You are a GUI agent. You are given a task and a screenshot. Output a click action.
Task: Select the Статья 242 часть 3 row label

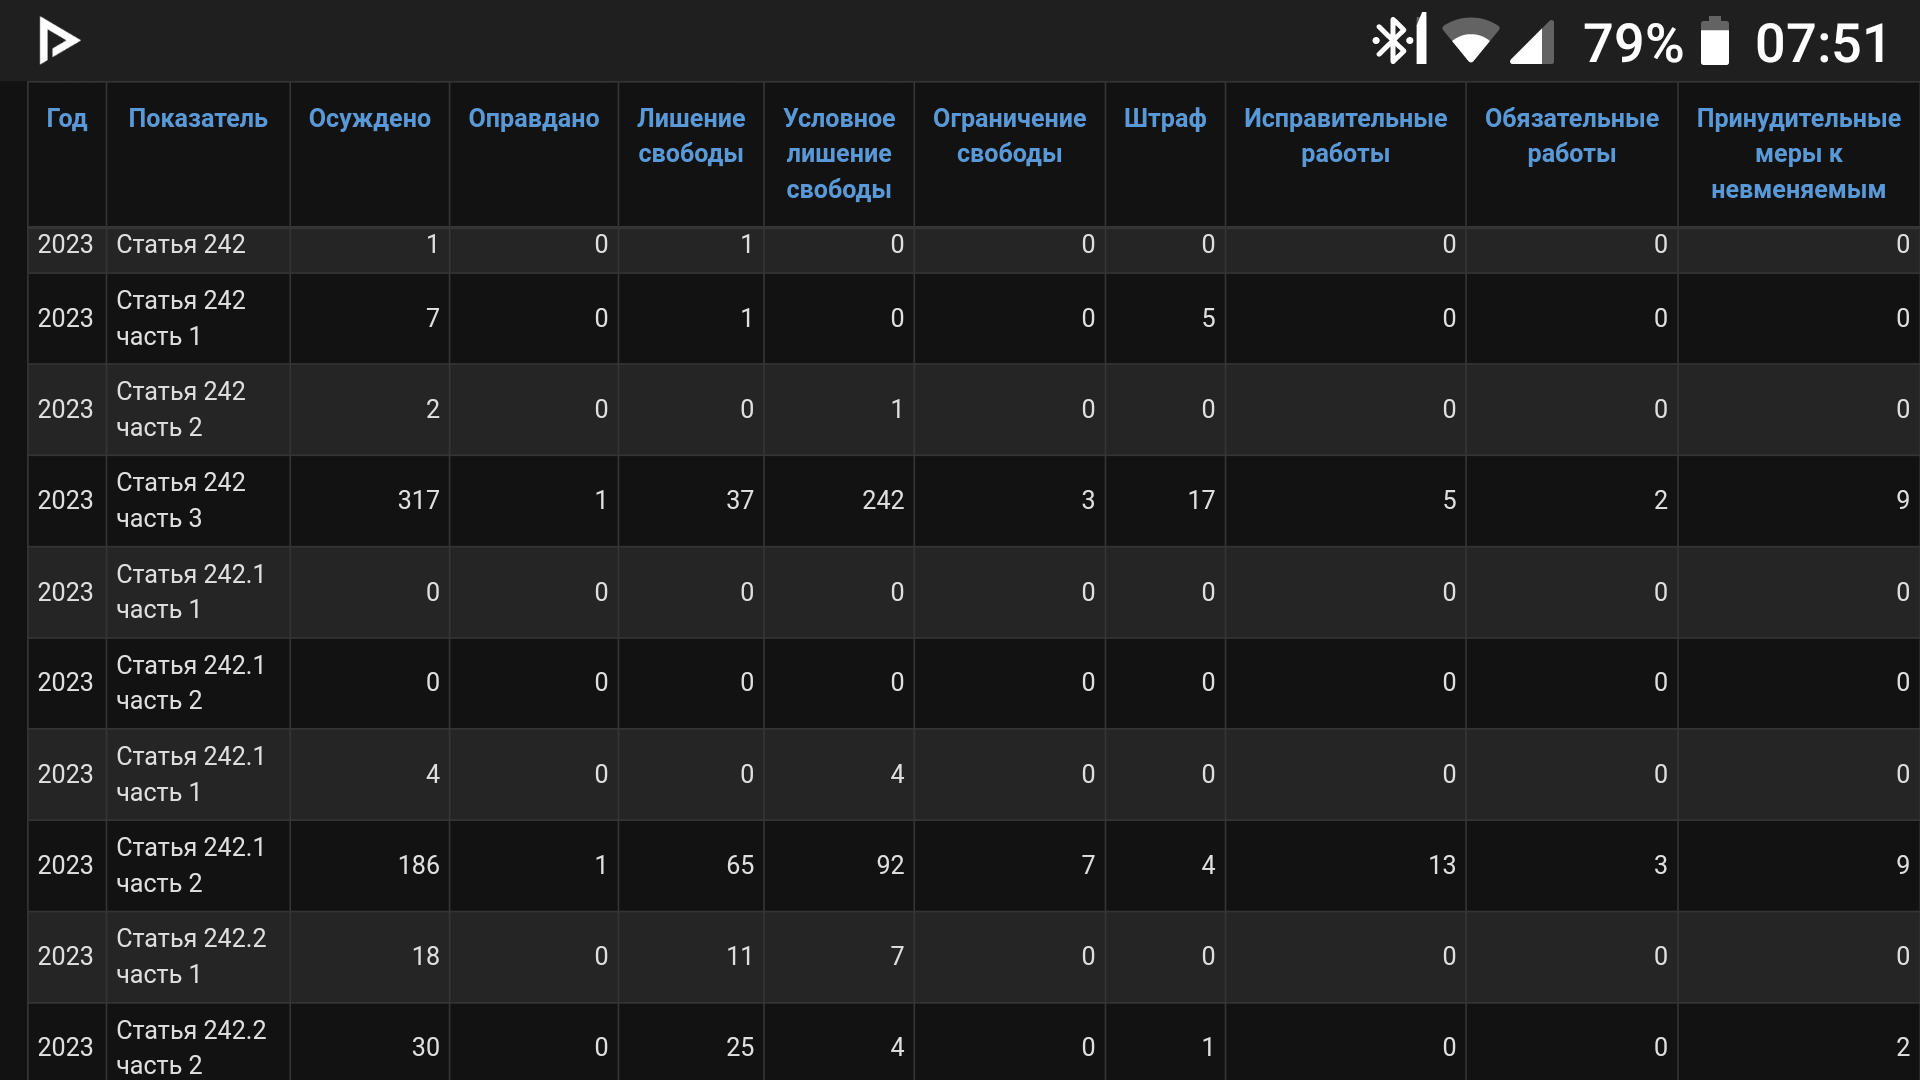(x=180, y=500)
